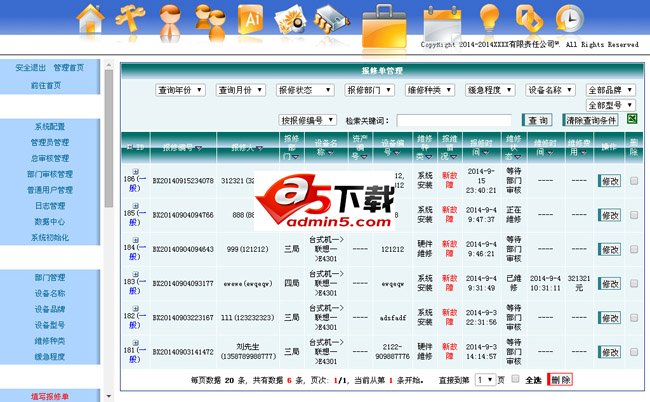Go to 前往首页 link
The width and height of the screenshot is (650, 402).
(x=46, y=85)
